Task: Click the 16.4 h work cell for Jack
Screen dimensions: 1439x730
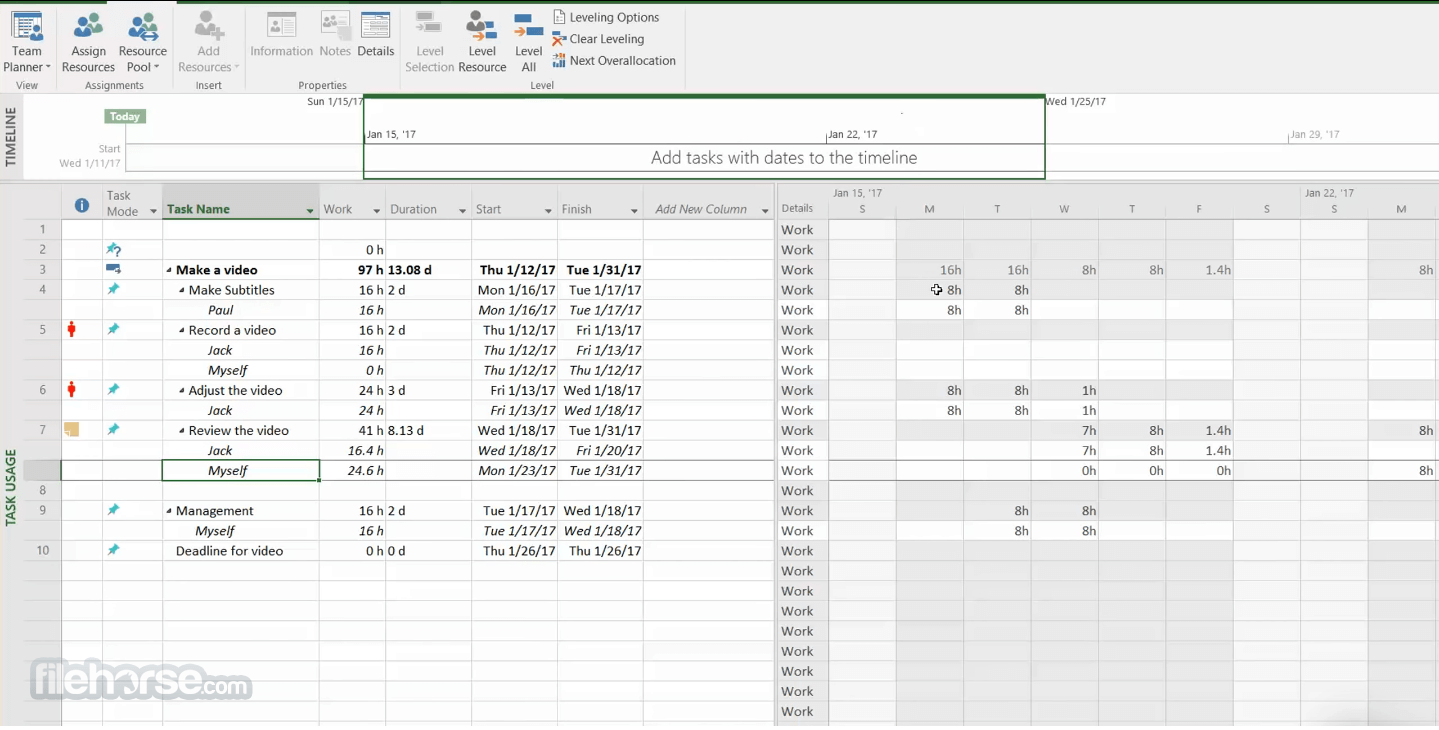Action: [x=353, y=450]
